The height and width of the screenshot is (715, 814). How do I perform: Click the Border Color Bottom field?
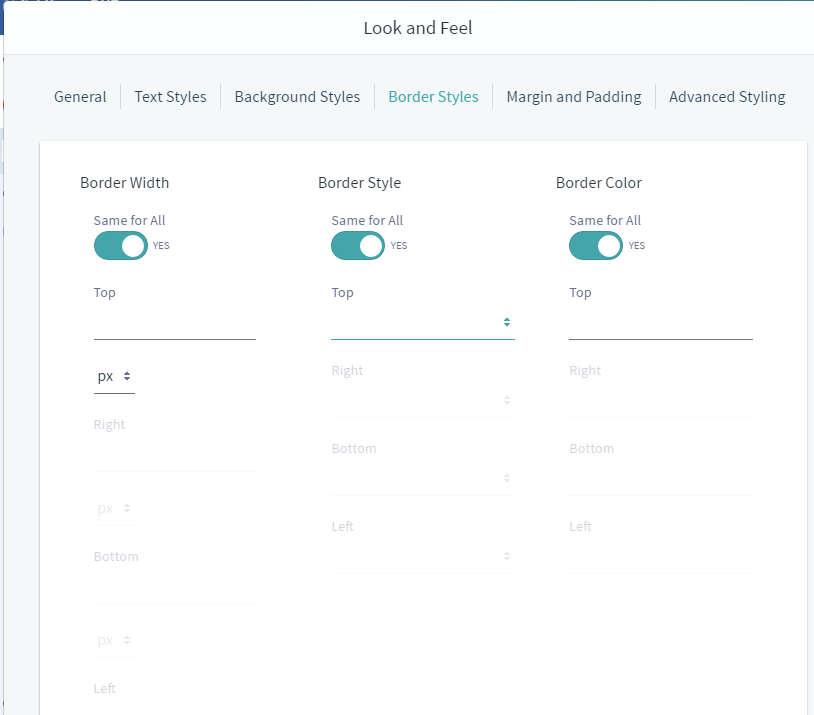[x=660, y=478]
